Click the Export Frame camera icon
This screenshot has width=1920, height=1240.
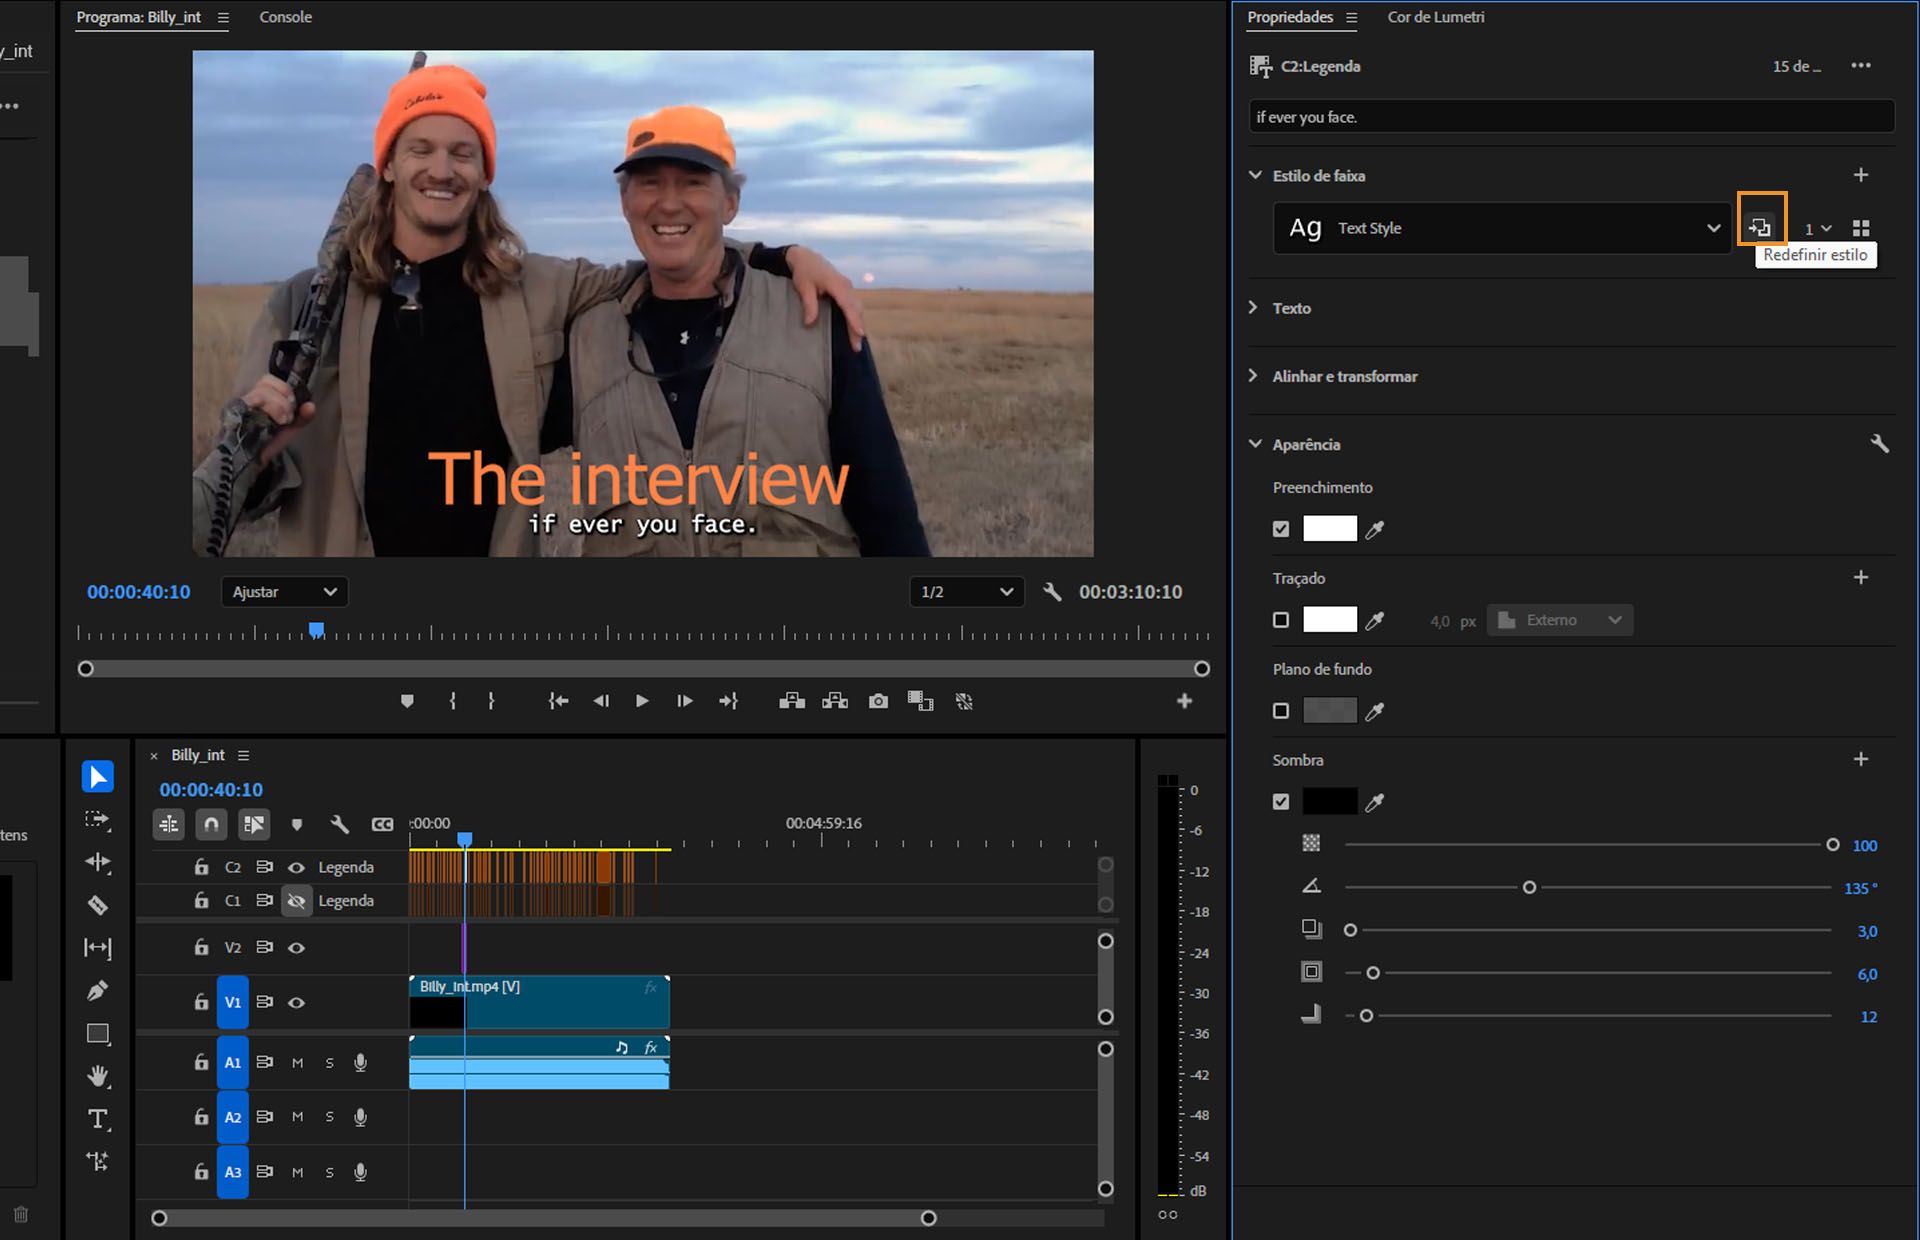coord(878,702)
